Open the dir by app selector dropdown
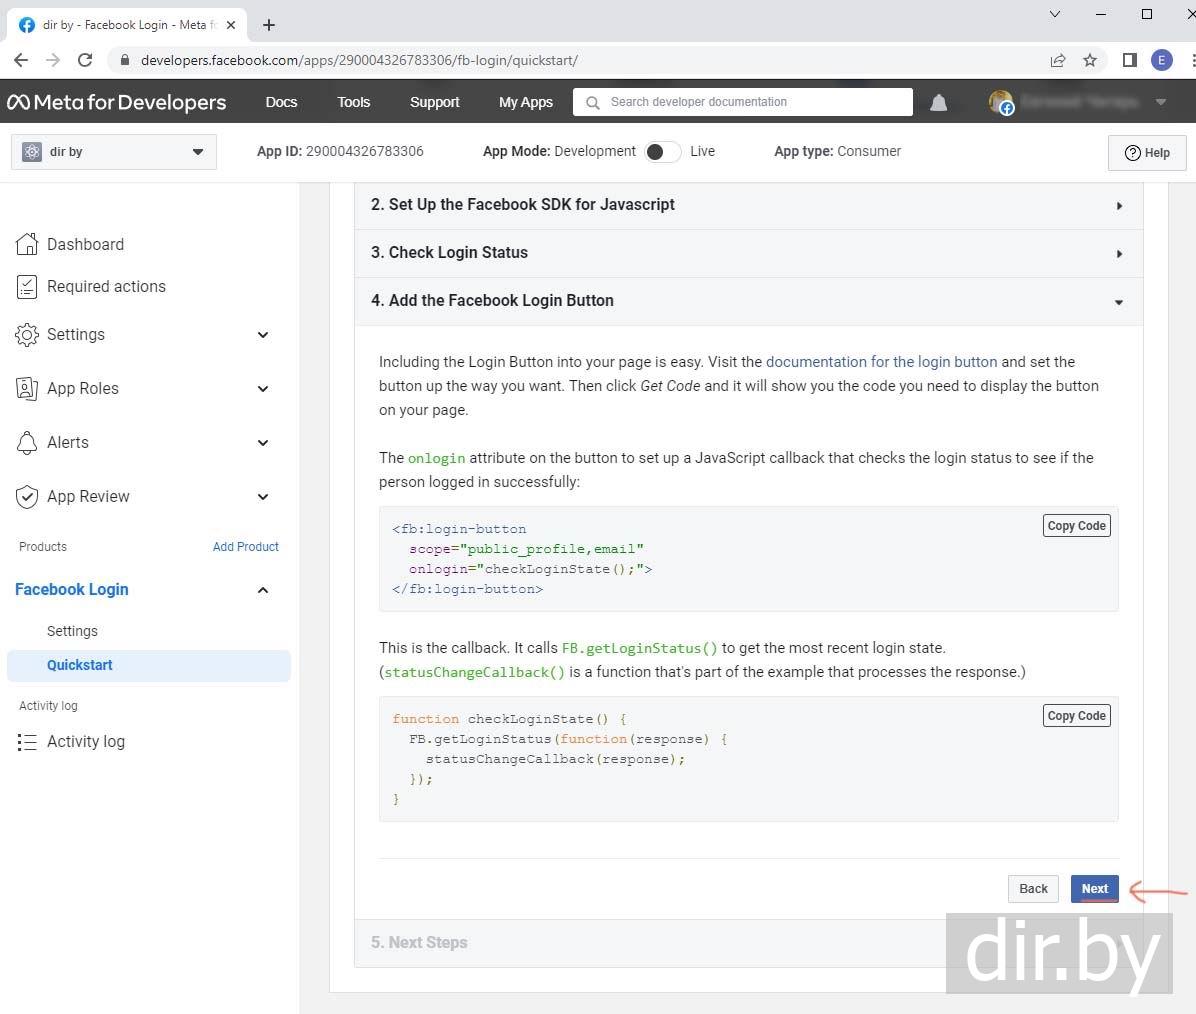The height and width of the screenshot is (1014, 1196). click(x=114, y=152)
